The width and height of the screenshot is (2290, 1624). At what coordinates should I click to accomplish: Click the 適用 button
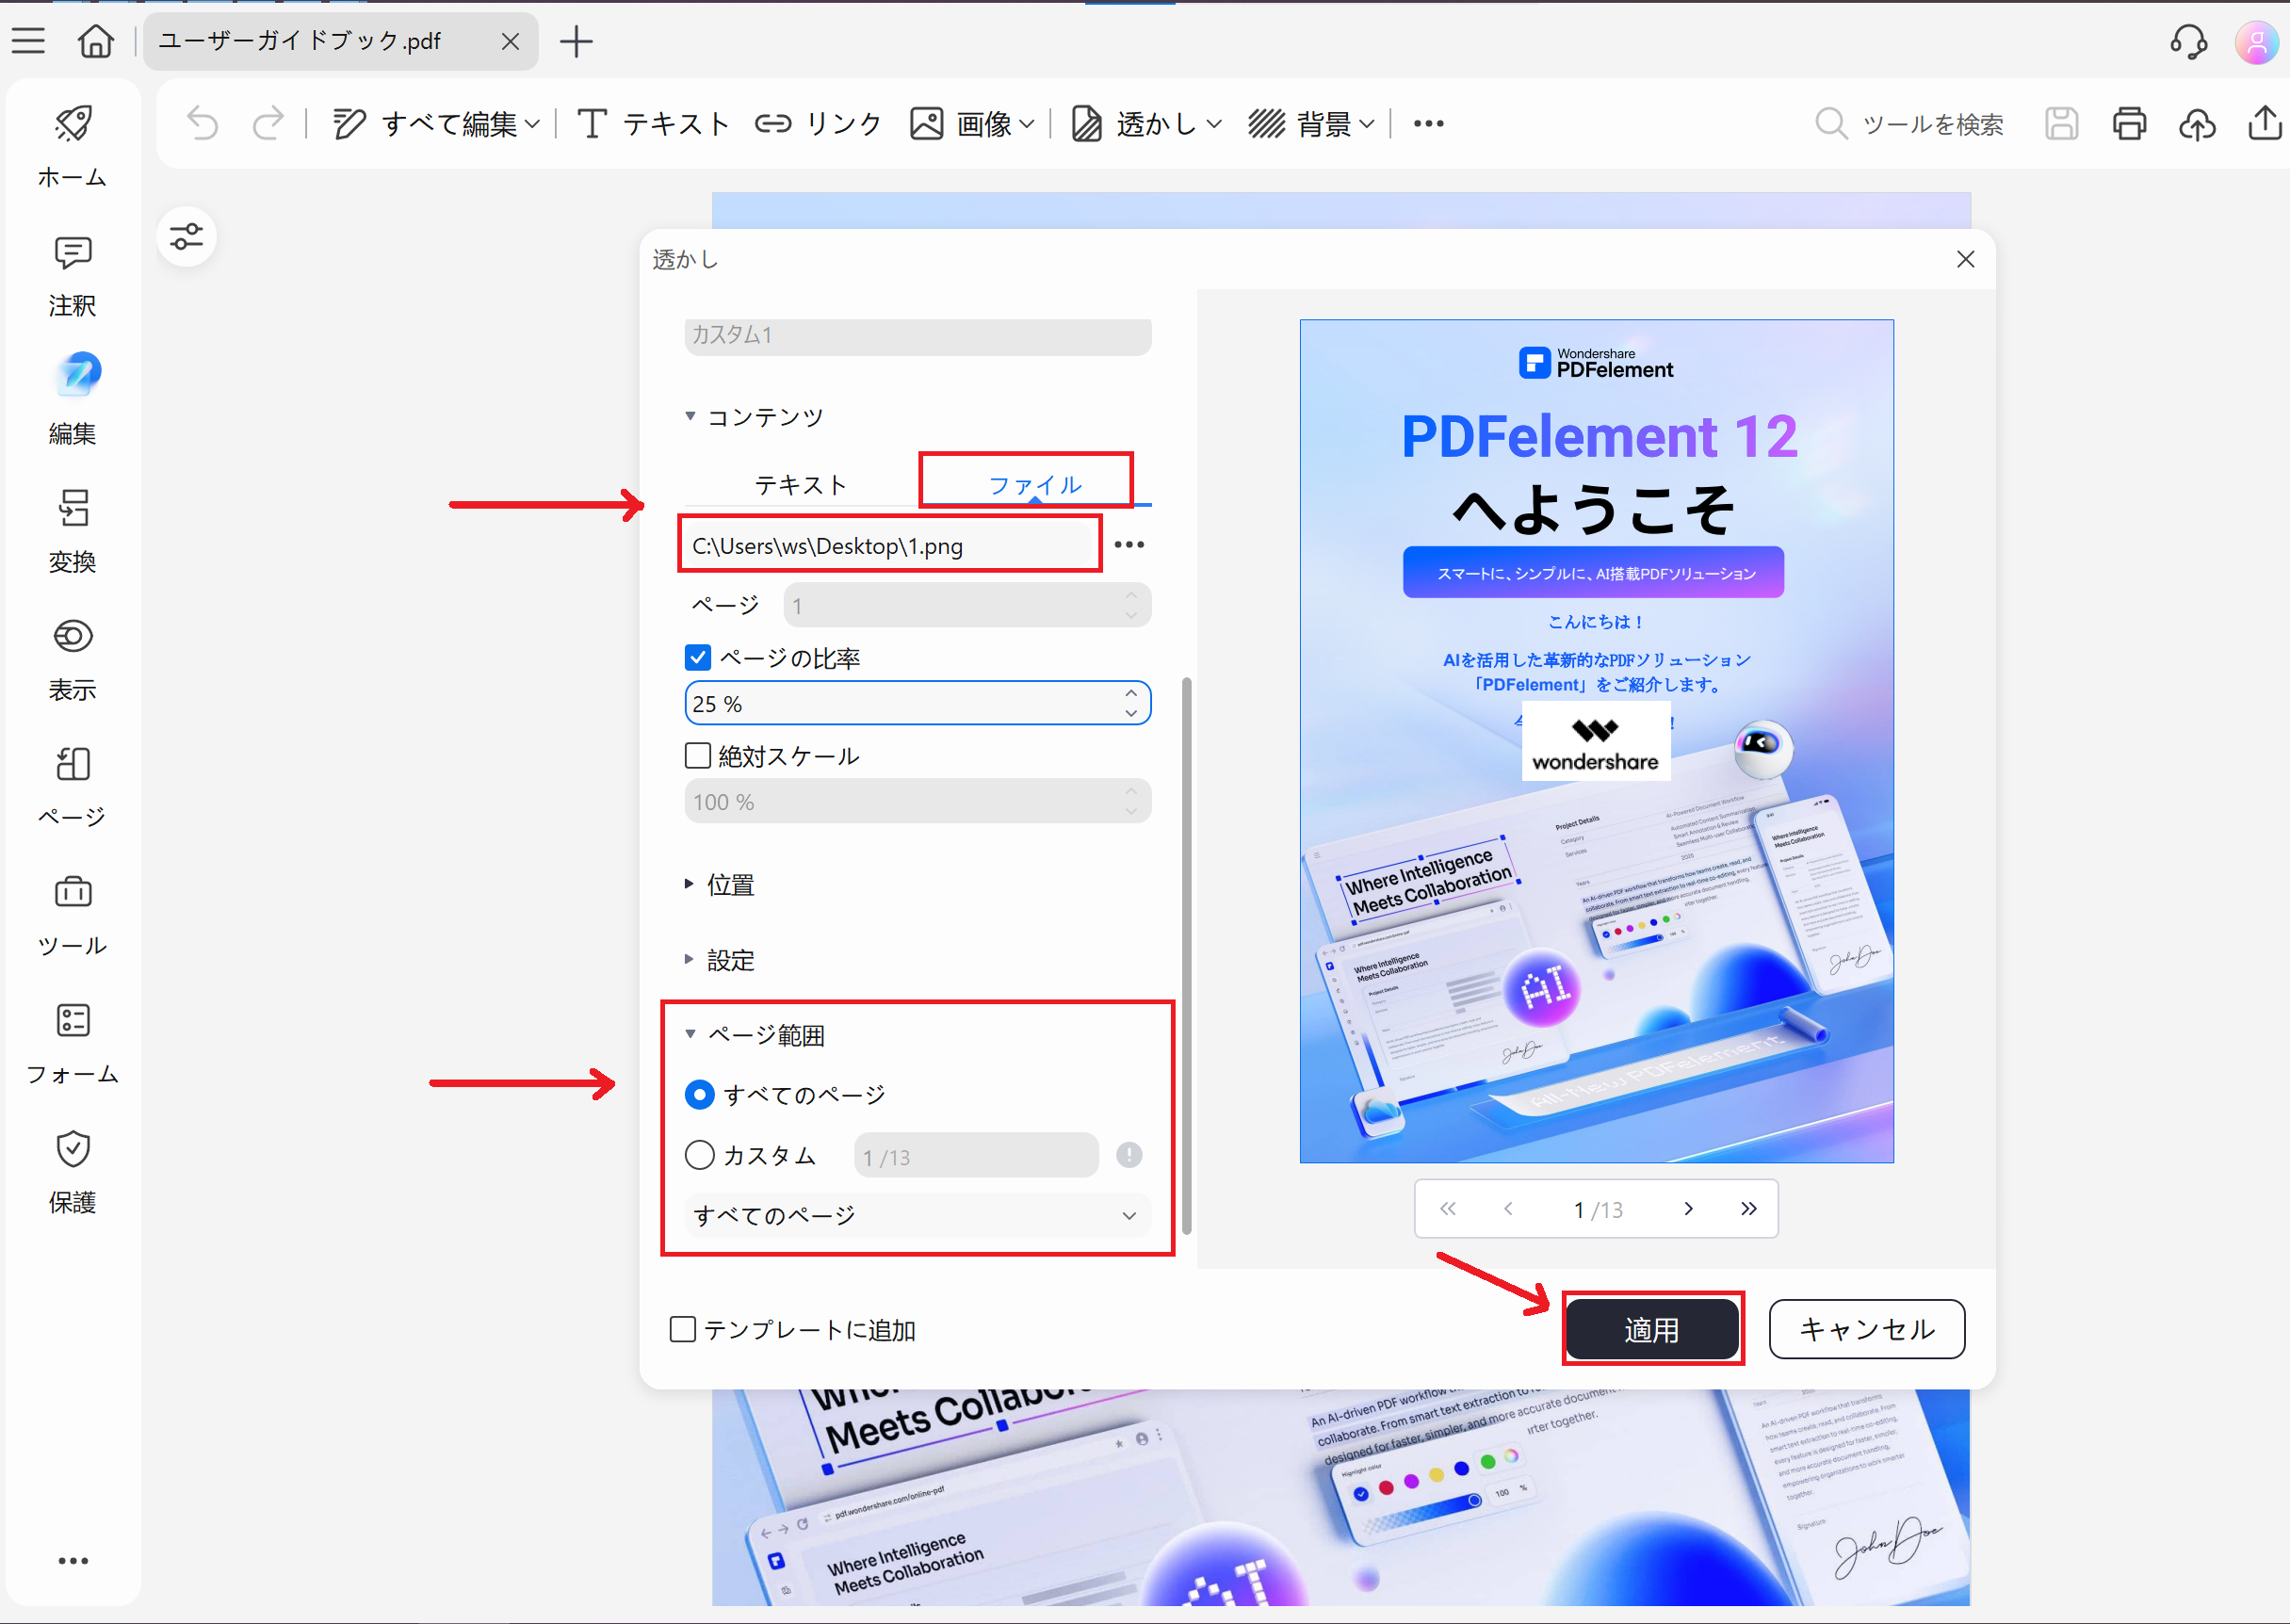pyautogui.click(x=1652, y=1329)
